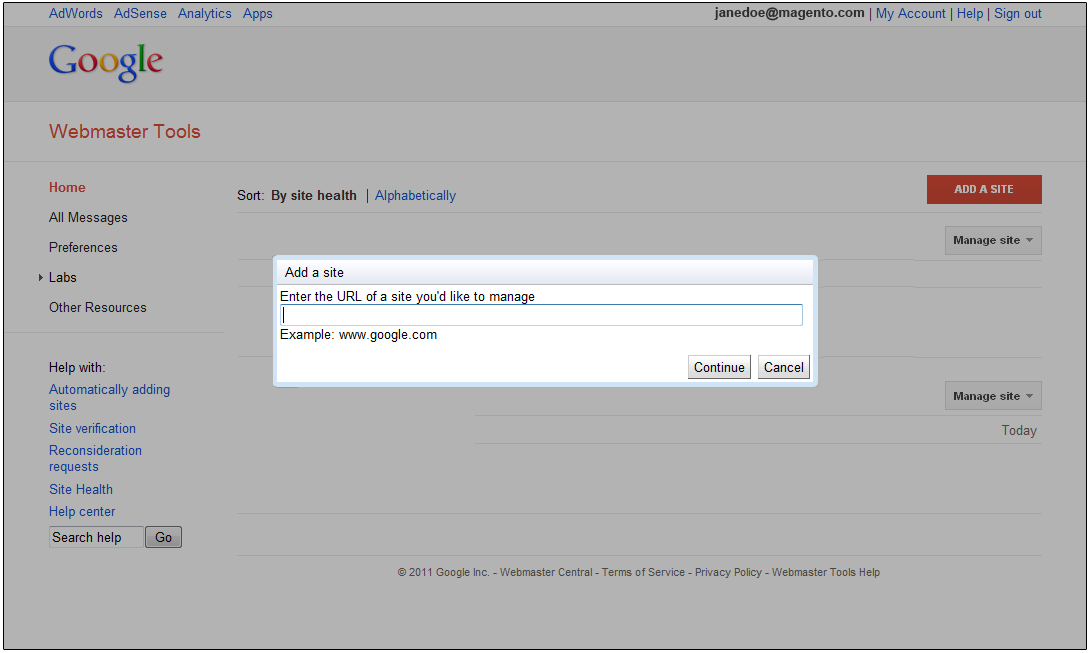Open Site verification help link
The width and height of the screenshot is (1090, 653).
pyautogui.click(x=92, y=428)
